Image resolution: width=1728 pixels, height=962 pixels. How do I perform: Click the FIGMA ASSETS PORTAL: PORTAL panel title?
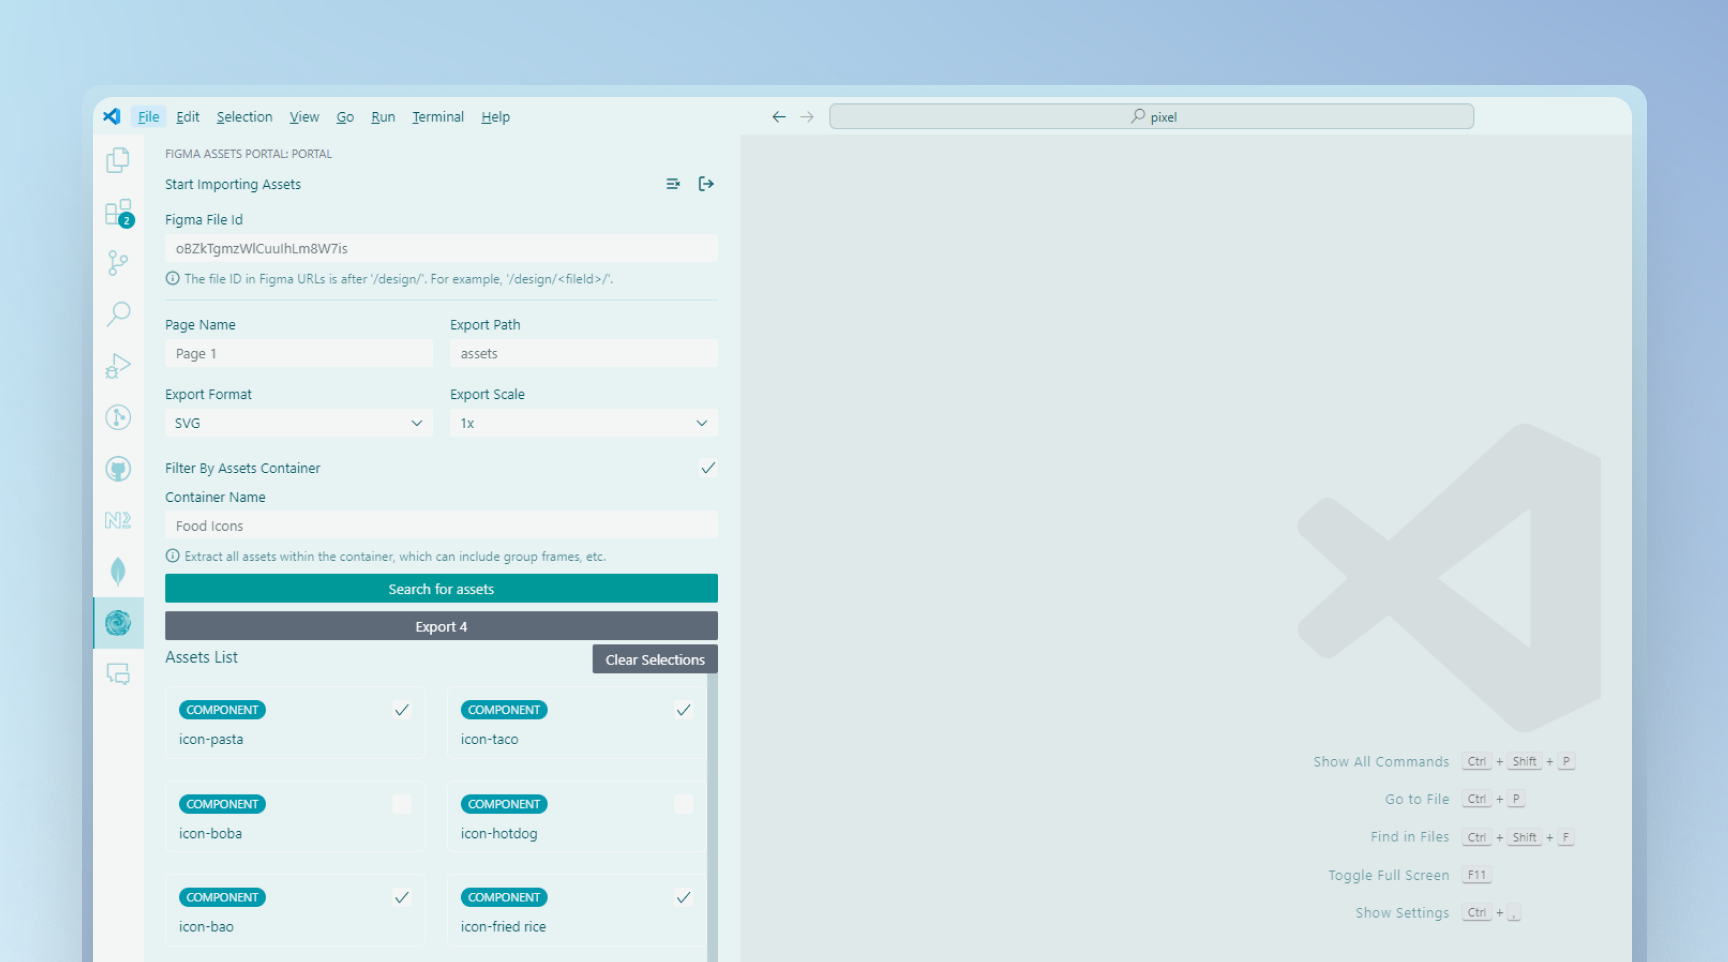(x=248, y=154)
